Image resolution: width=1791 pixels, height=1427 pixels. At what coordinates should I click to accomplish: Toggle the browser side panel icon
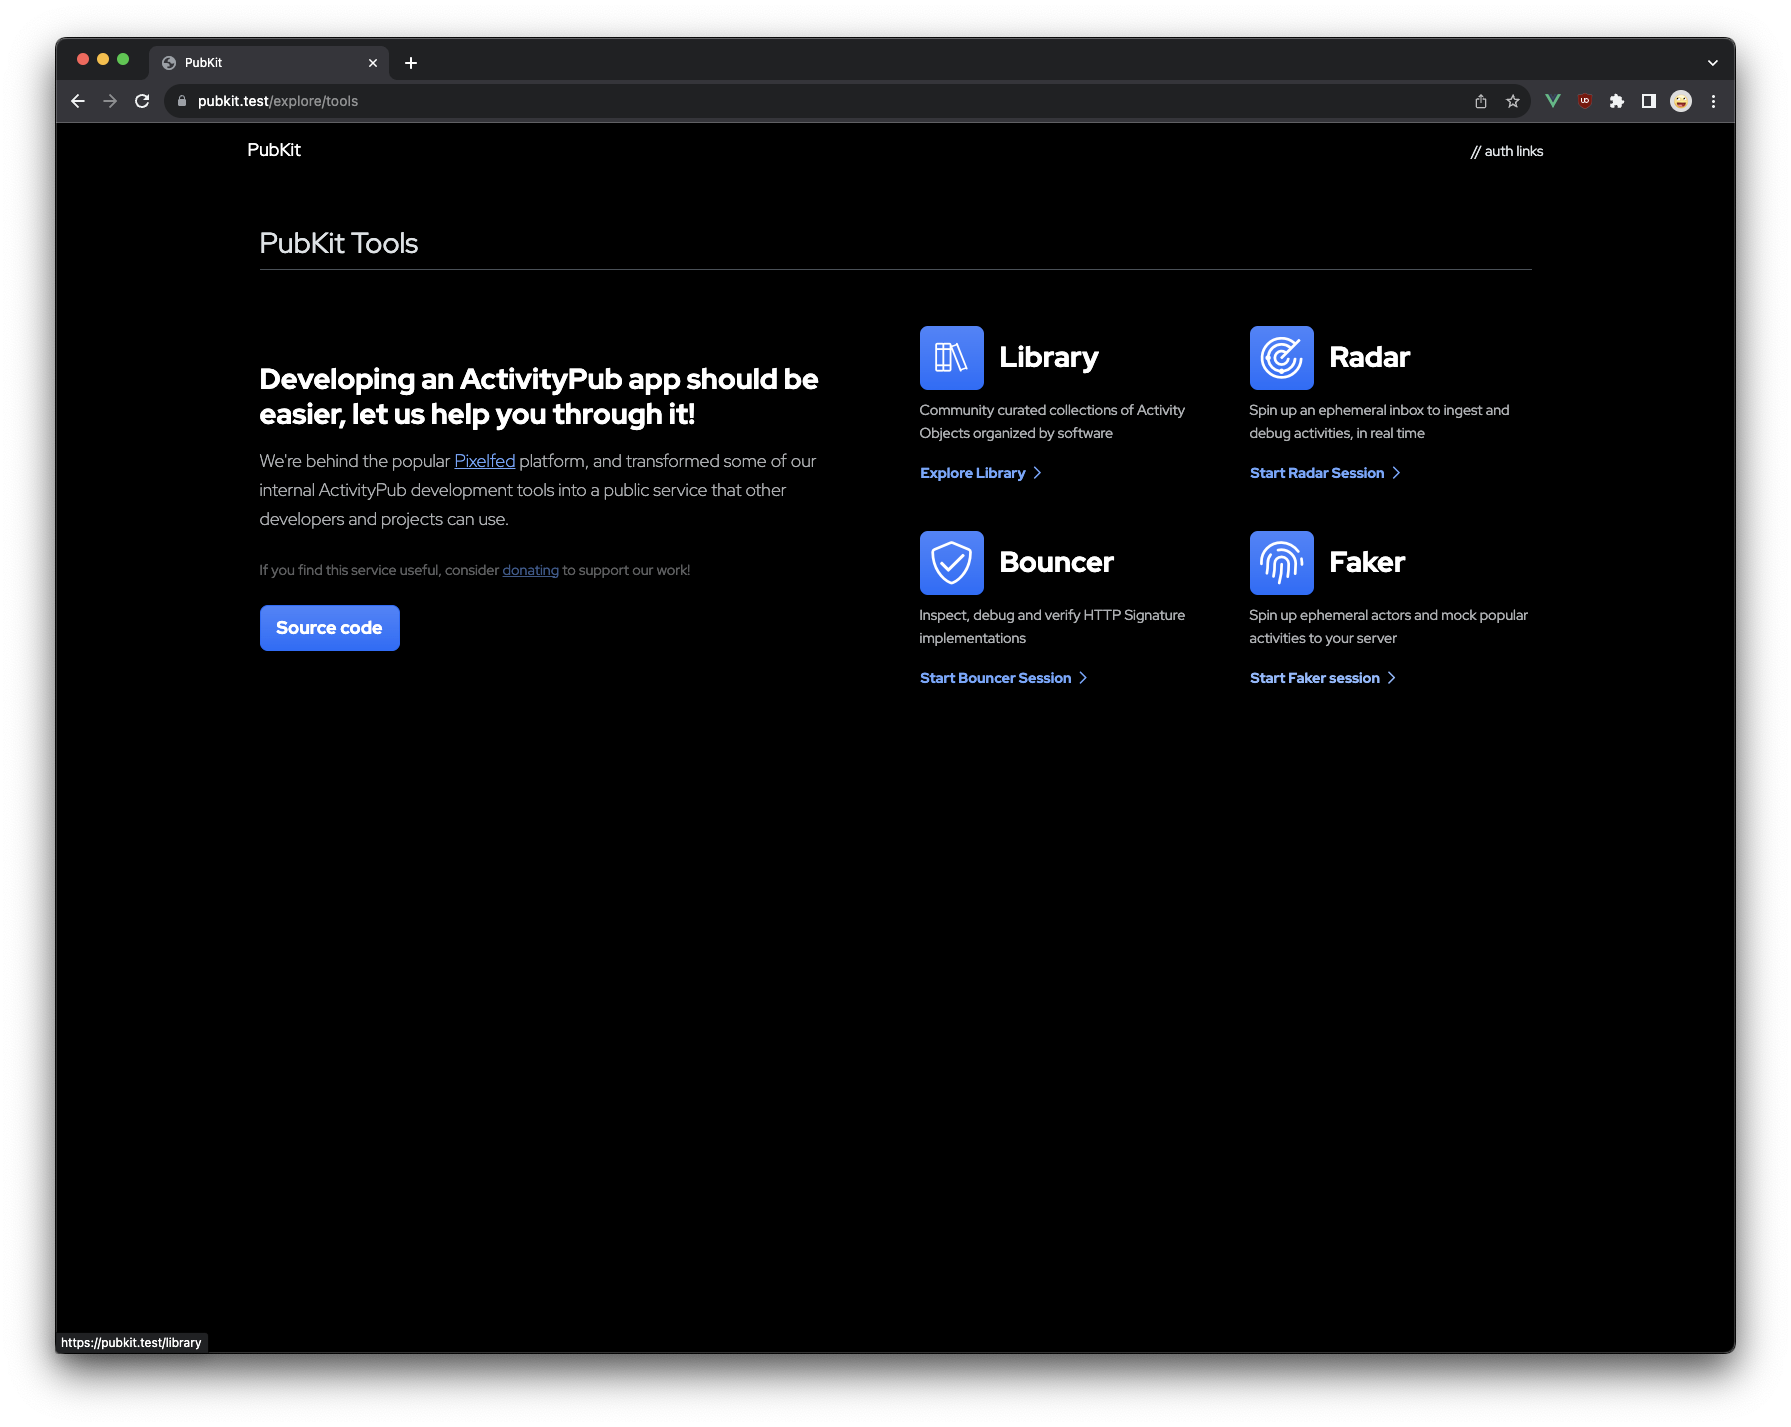[x=1649, y=101]
